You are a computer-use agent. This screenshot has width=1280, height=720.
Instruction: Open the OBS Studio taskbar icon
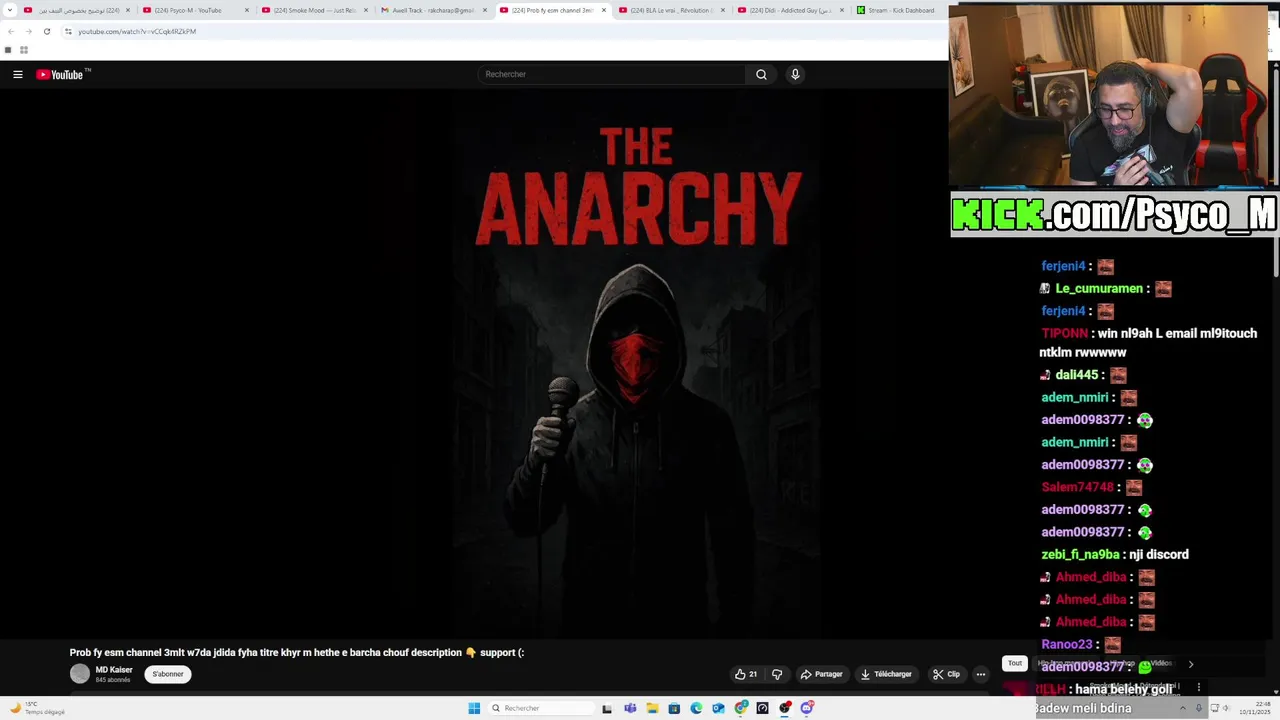(785, 708)
